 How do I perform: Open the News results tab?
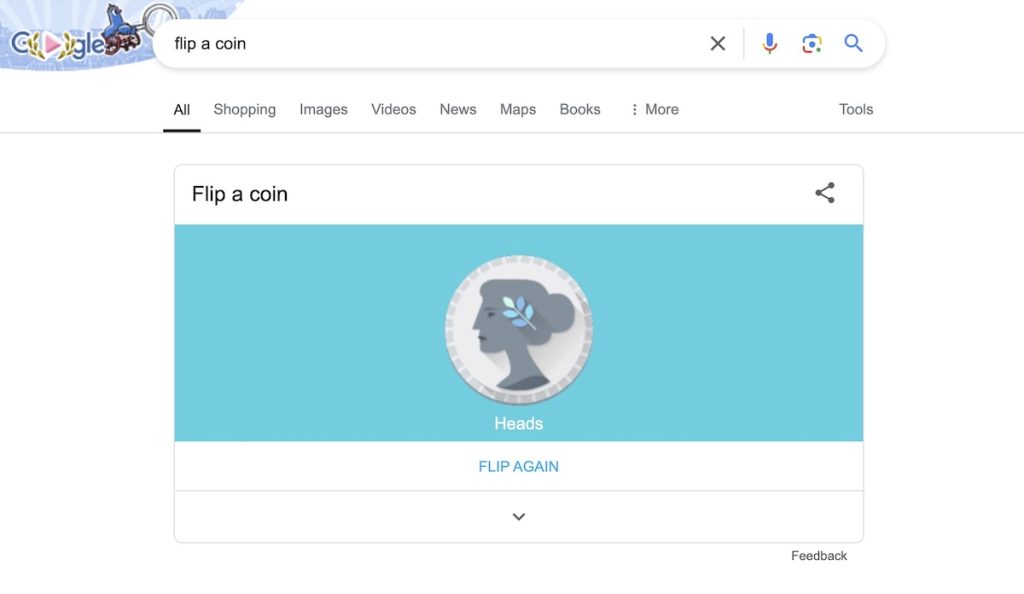458,110
